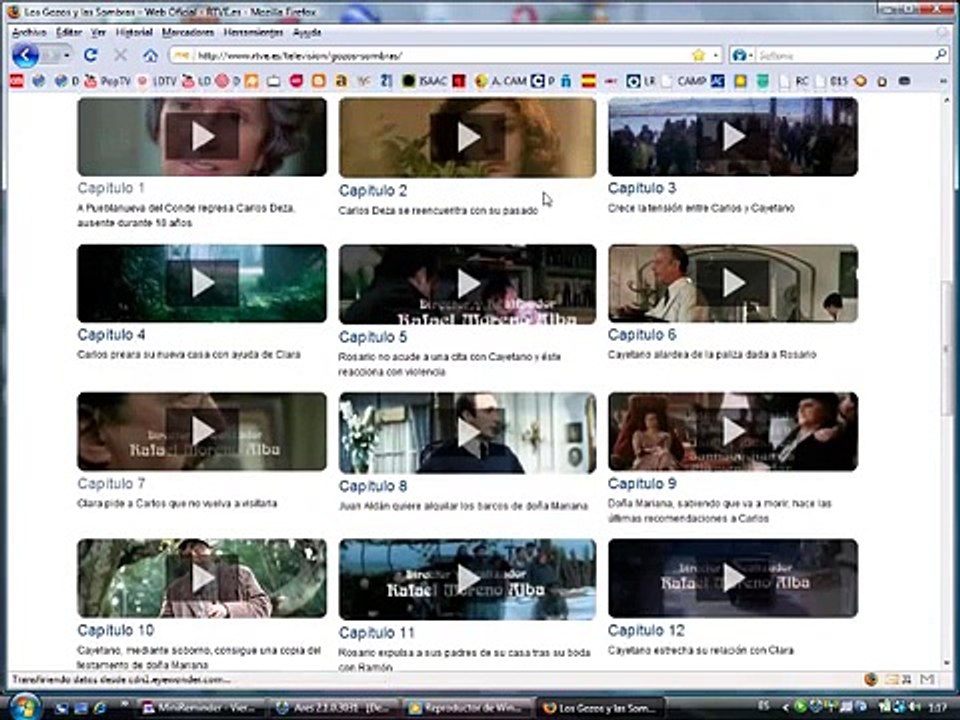This screenshot has width=960, height=720.
Task: Open the Capitulo 8 link
Action: click(x=373, y=486)
